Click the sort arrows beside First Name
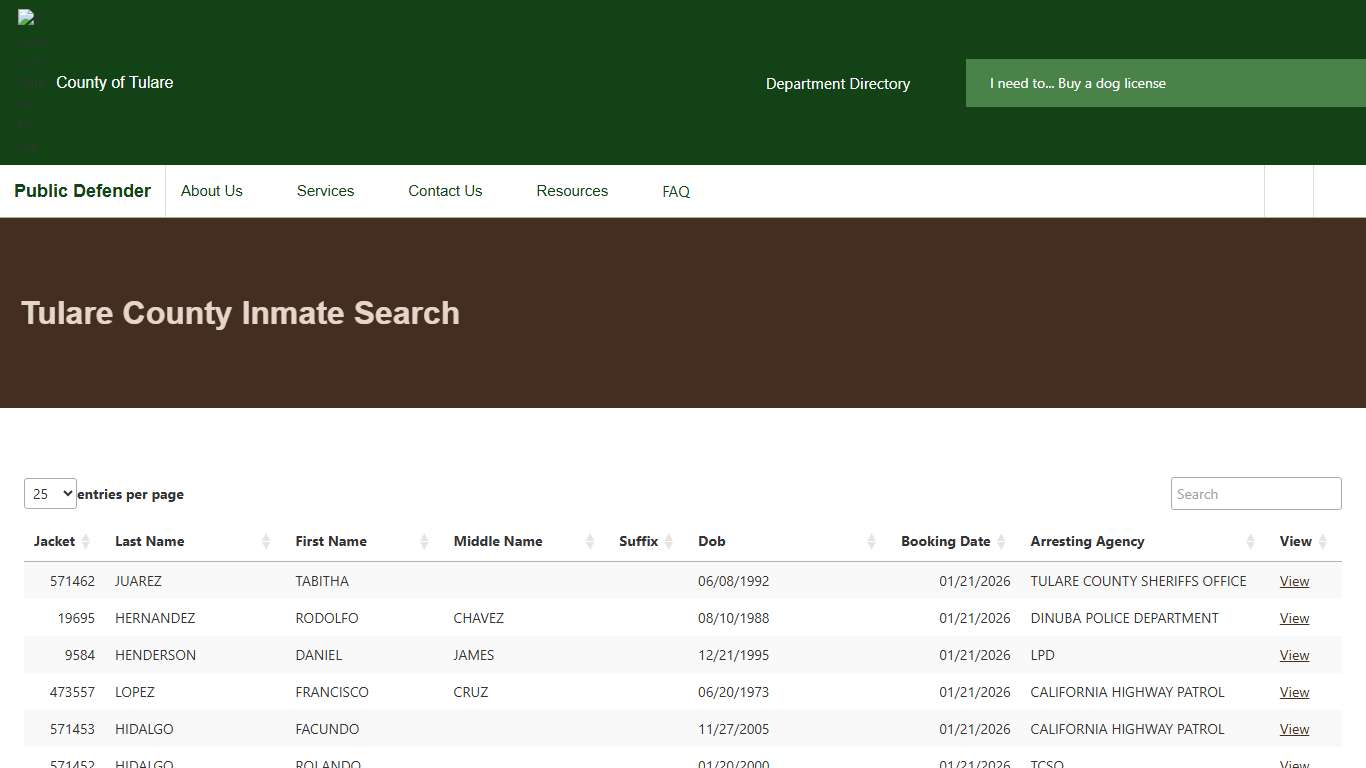This screenshot has width=1366, height=768. pyautogui.click(x=426, y=541)
